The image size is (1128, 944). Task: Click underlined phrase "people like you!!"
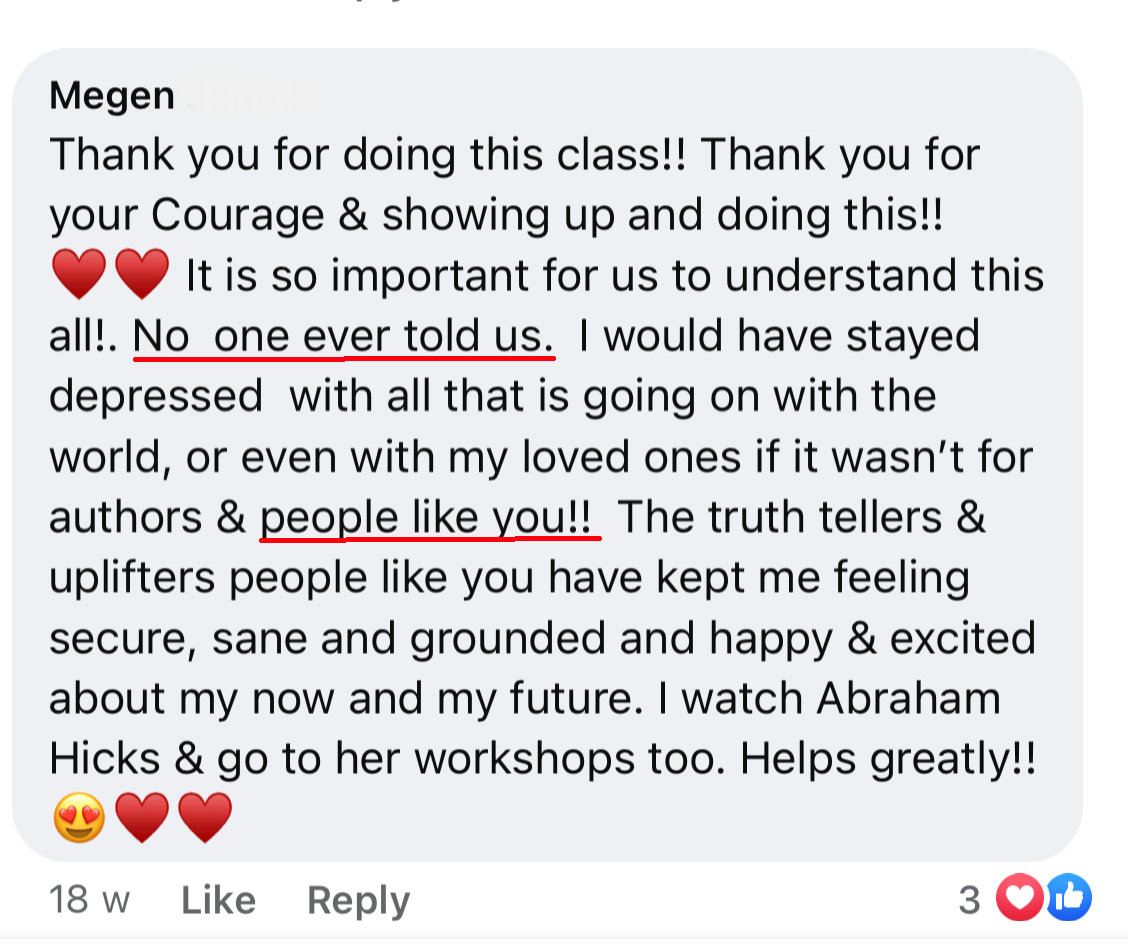(x=430, y=518)
